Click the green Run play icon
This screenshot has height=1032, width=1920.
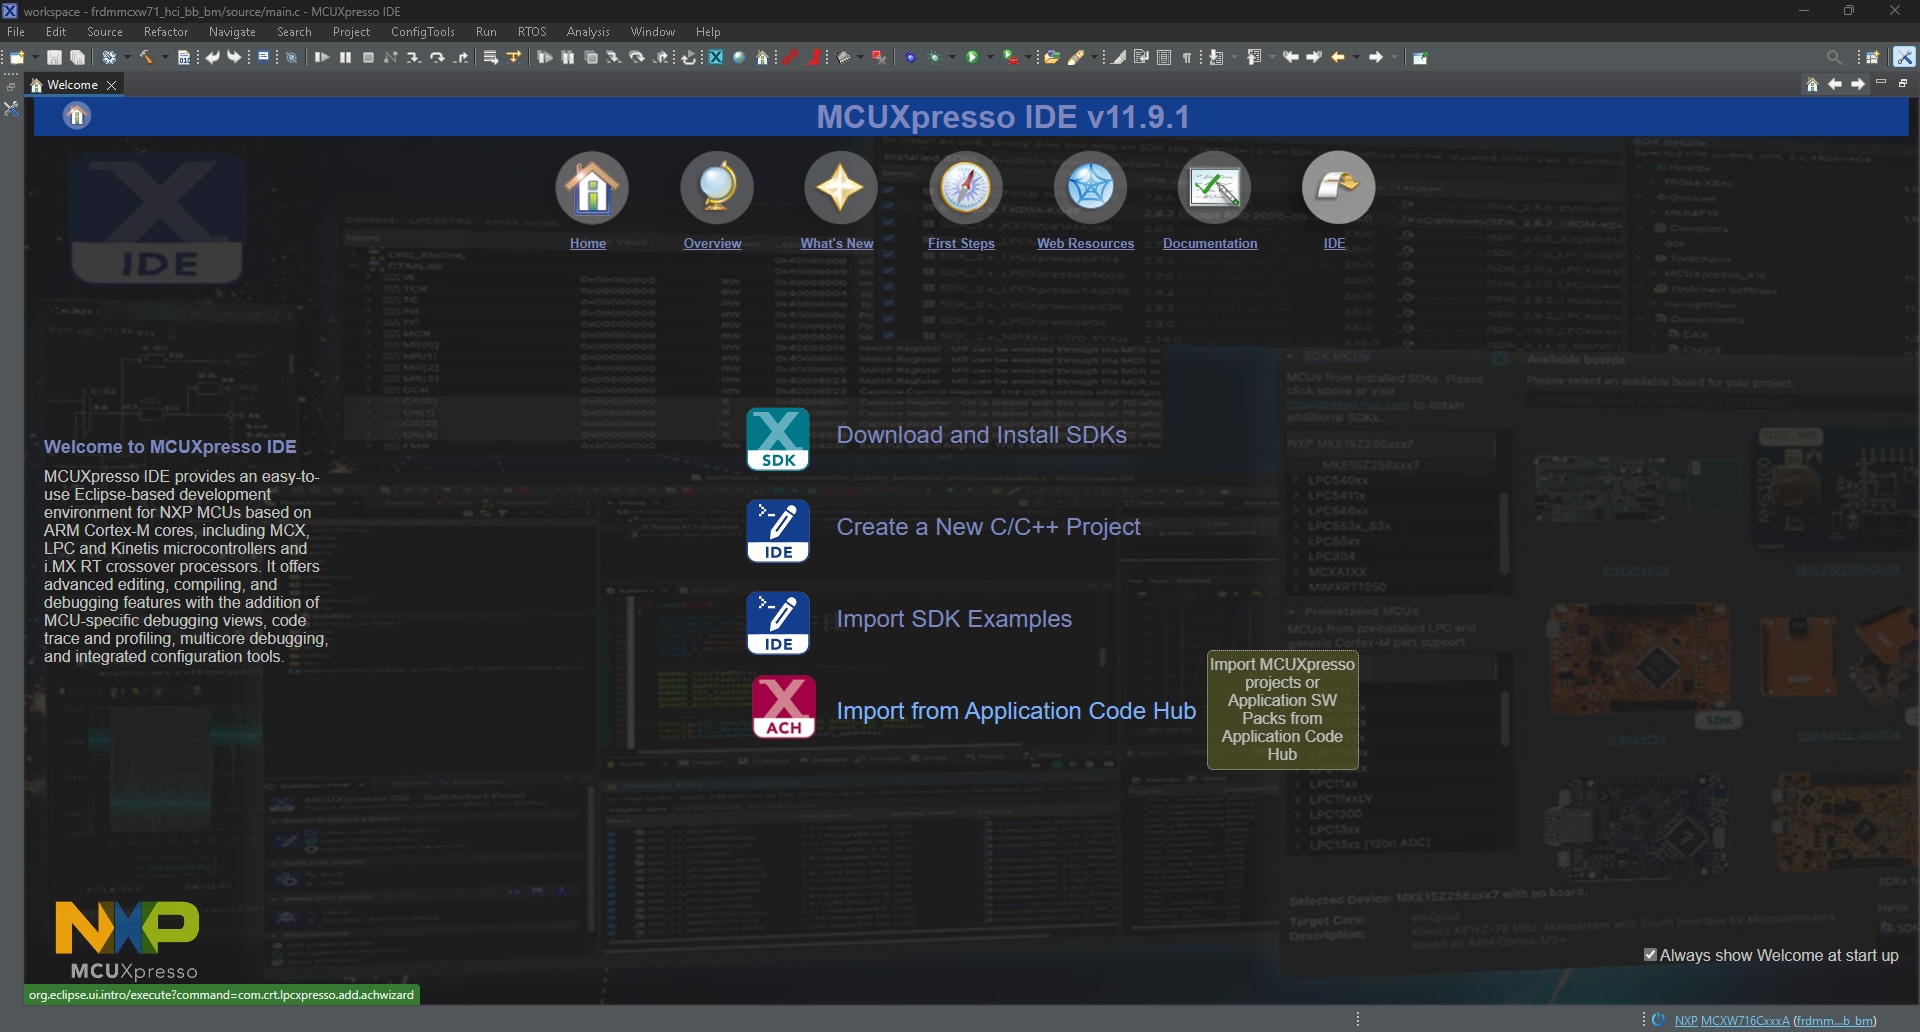click(x=972, y=57)
